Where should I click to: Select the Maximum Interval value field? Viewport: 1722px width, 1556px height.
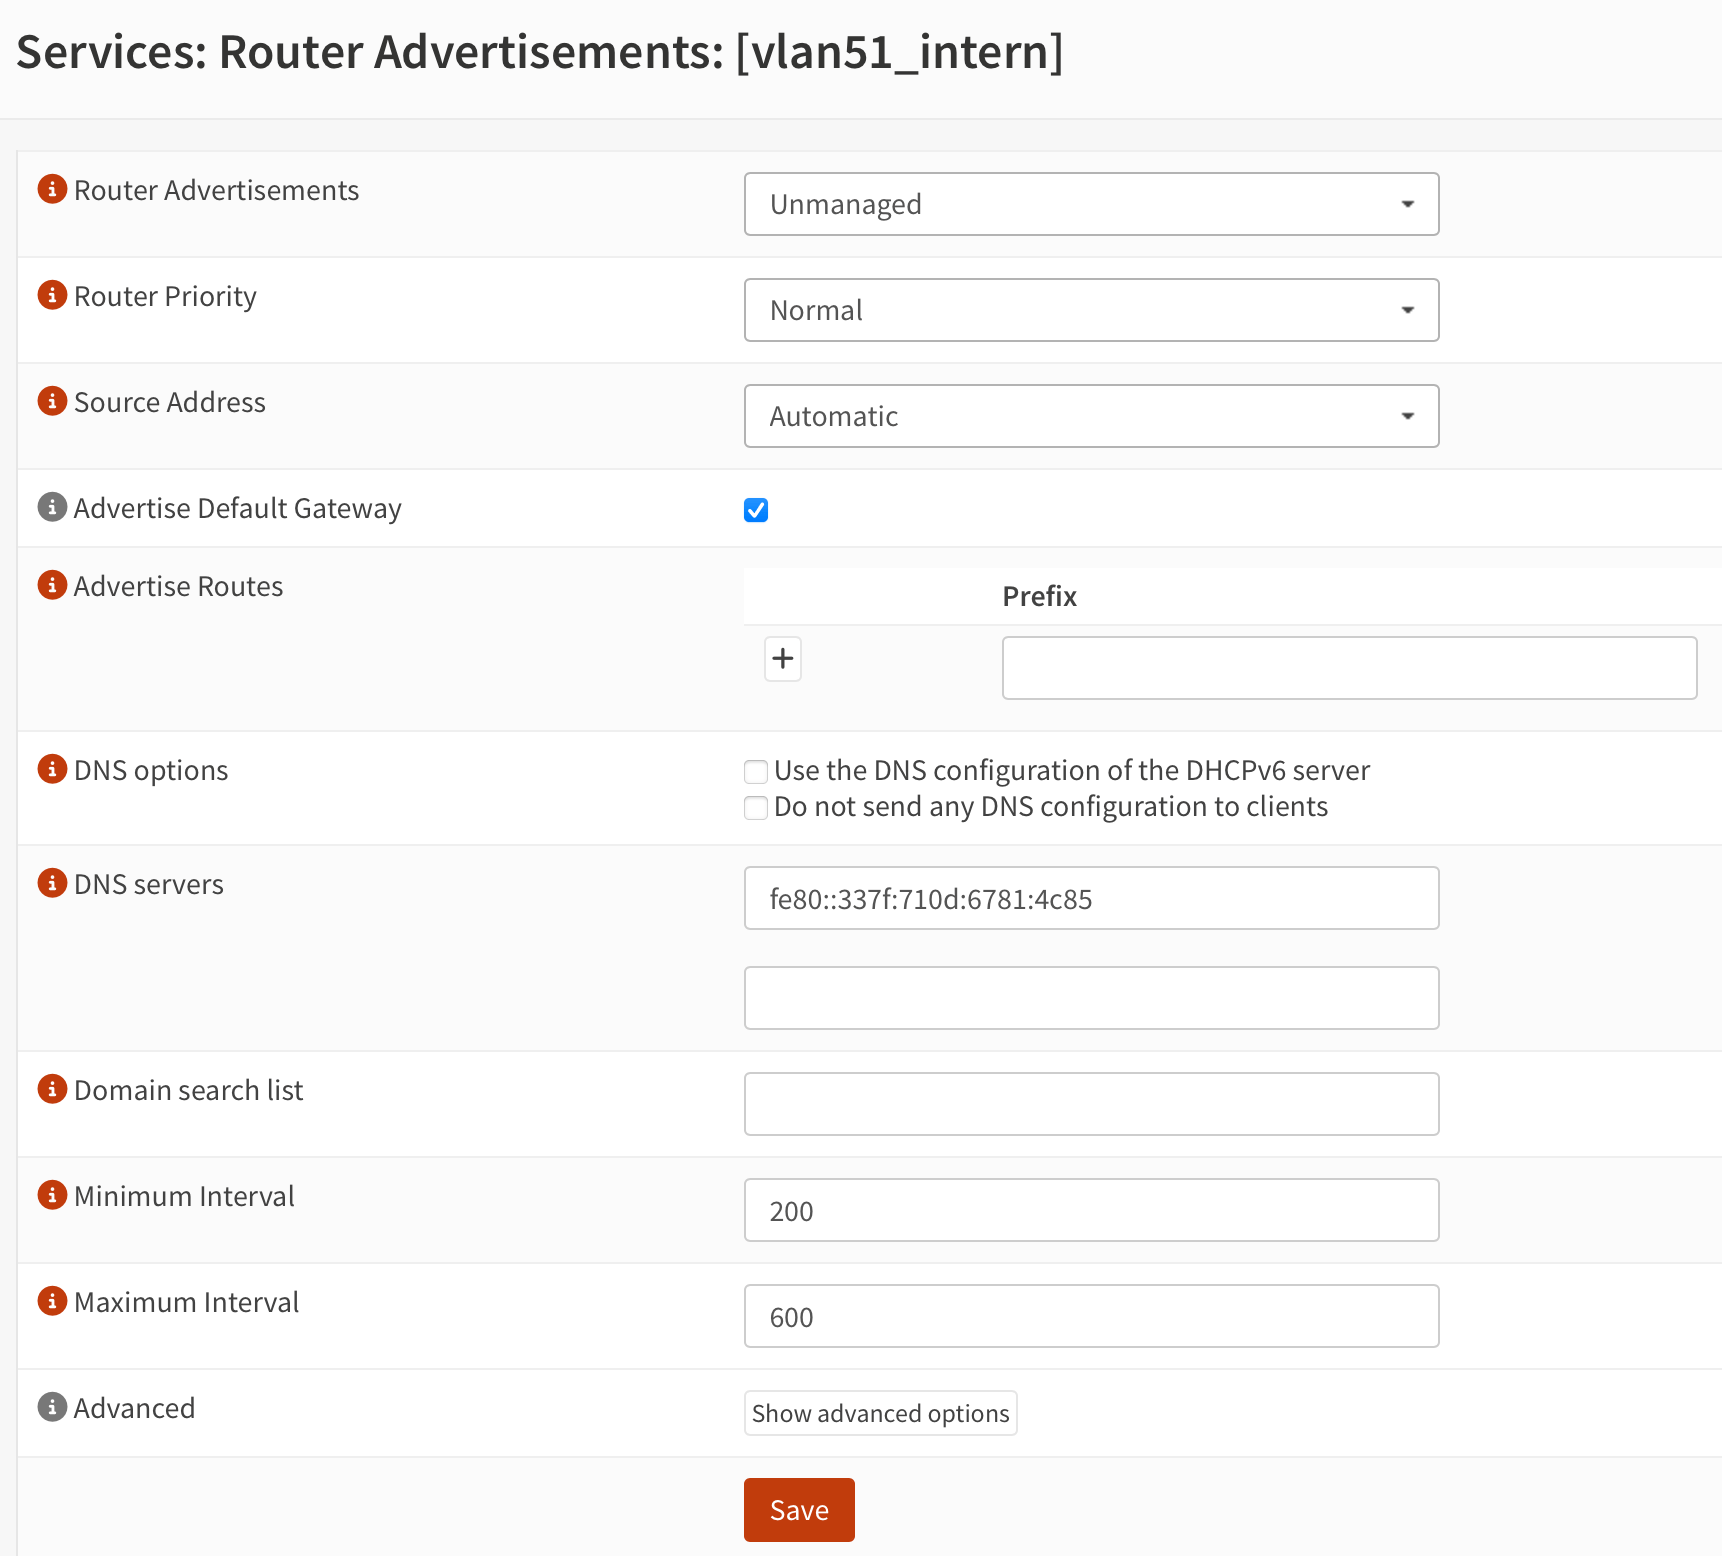click(1091, 1316)
